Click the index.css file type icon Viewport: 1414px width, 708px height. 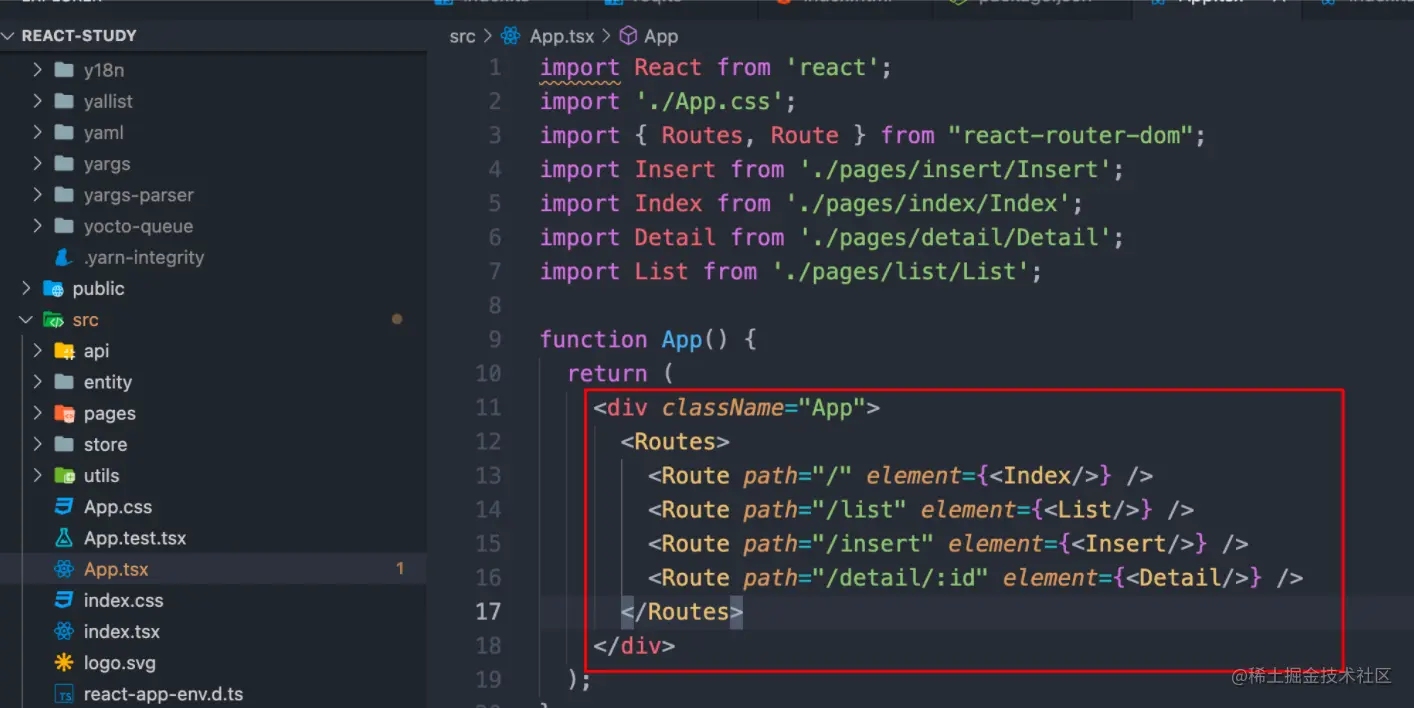click(64, 600)
